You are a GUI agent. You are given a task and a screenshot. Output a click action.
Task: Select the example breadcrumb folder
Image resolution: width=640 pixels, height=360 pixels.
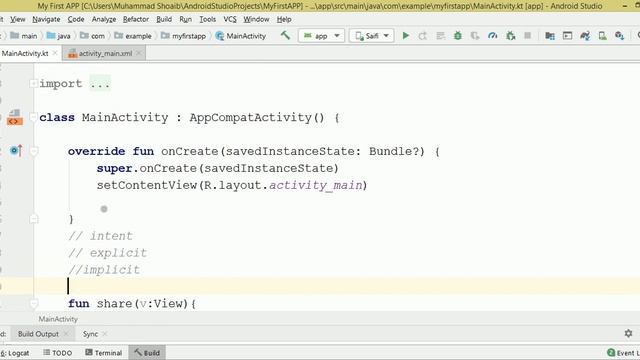tap(133, 36)
